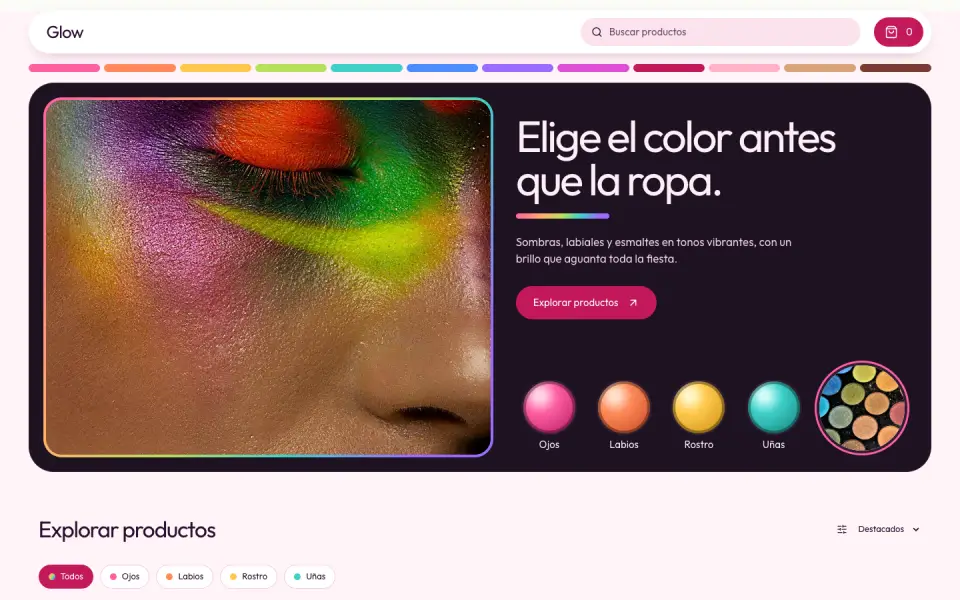960x600 pixels.
Task: Toggle the Ojos filter chip
Action: pos(124,576)
